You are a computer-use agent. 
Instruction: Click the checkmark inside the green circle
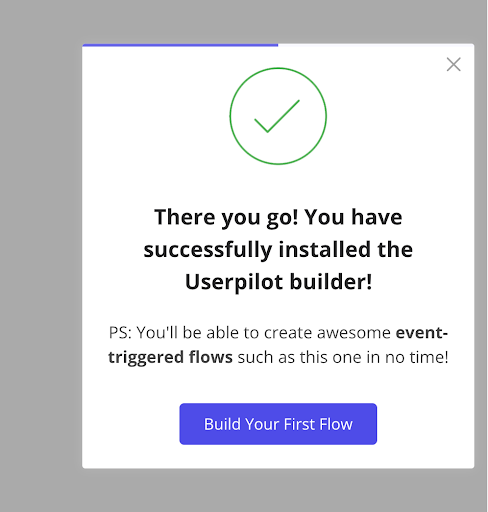point(277,116)
